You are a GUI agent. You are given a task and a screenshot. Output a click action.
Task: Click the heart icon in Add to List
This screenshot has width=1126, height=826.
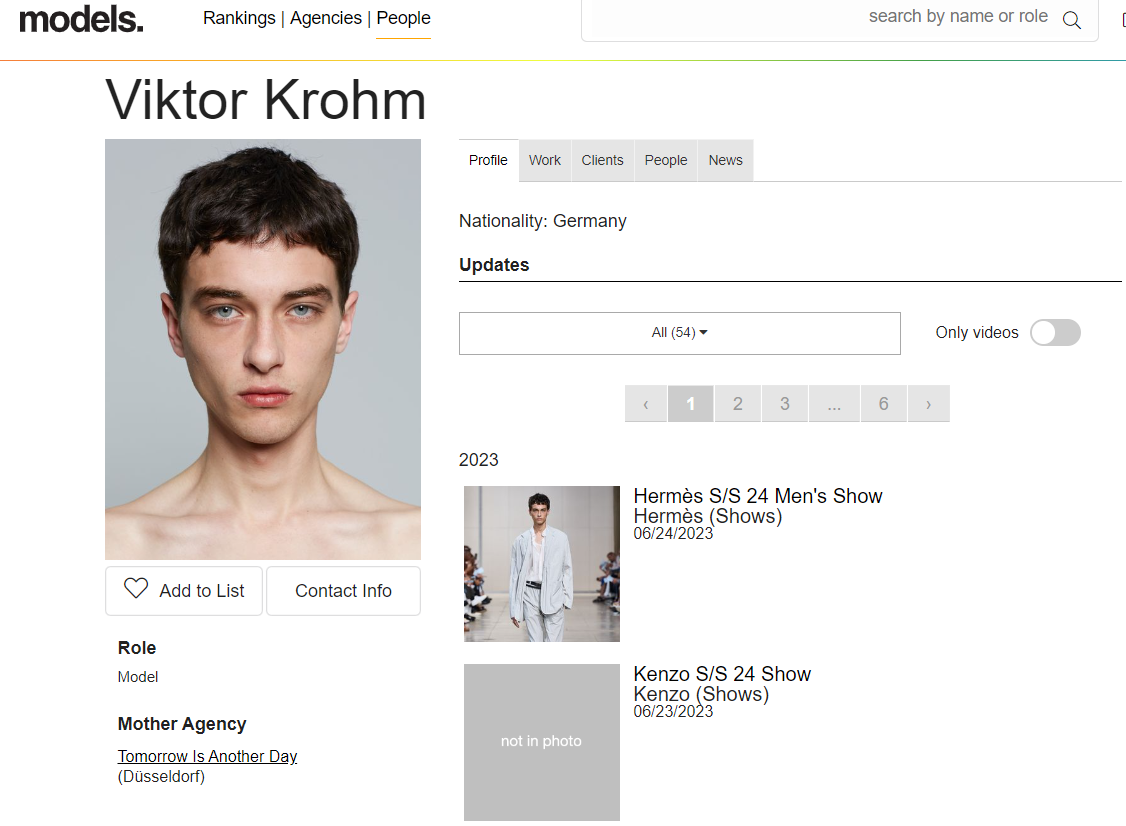(x=136, y=588)
